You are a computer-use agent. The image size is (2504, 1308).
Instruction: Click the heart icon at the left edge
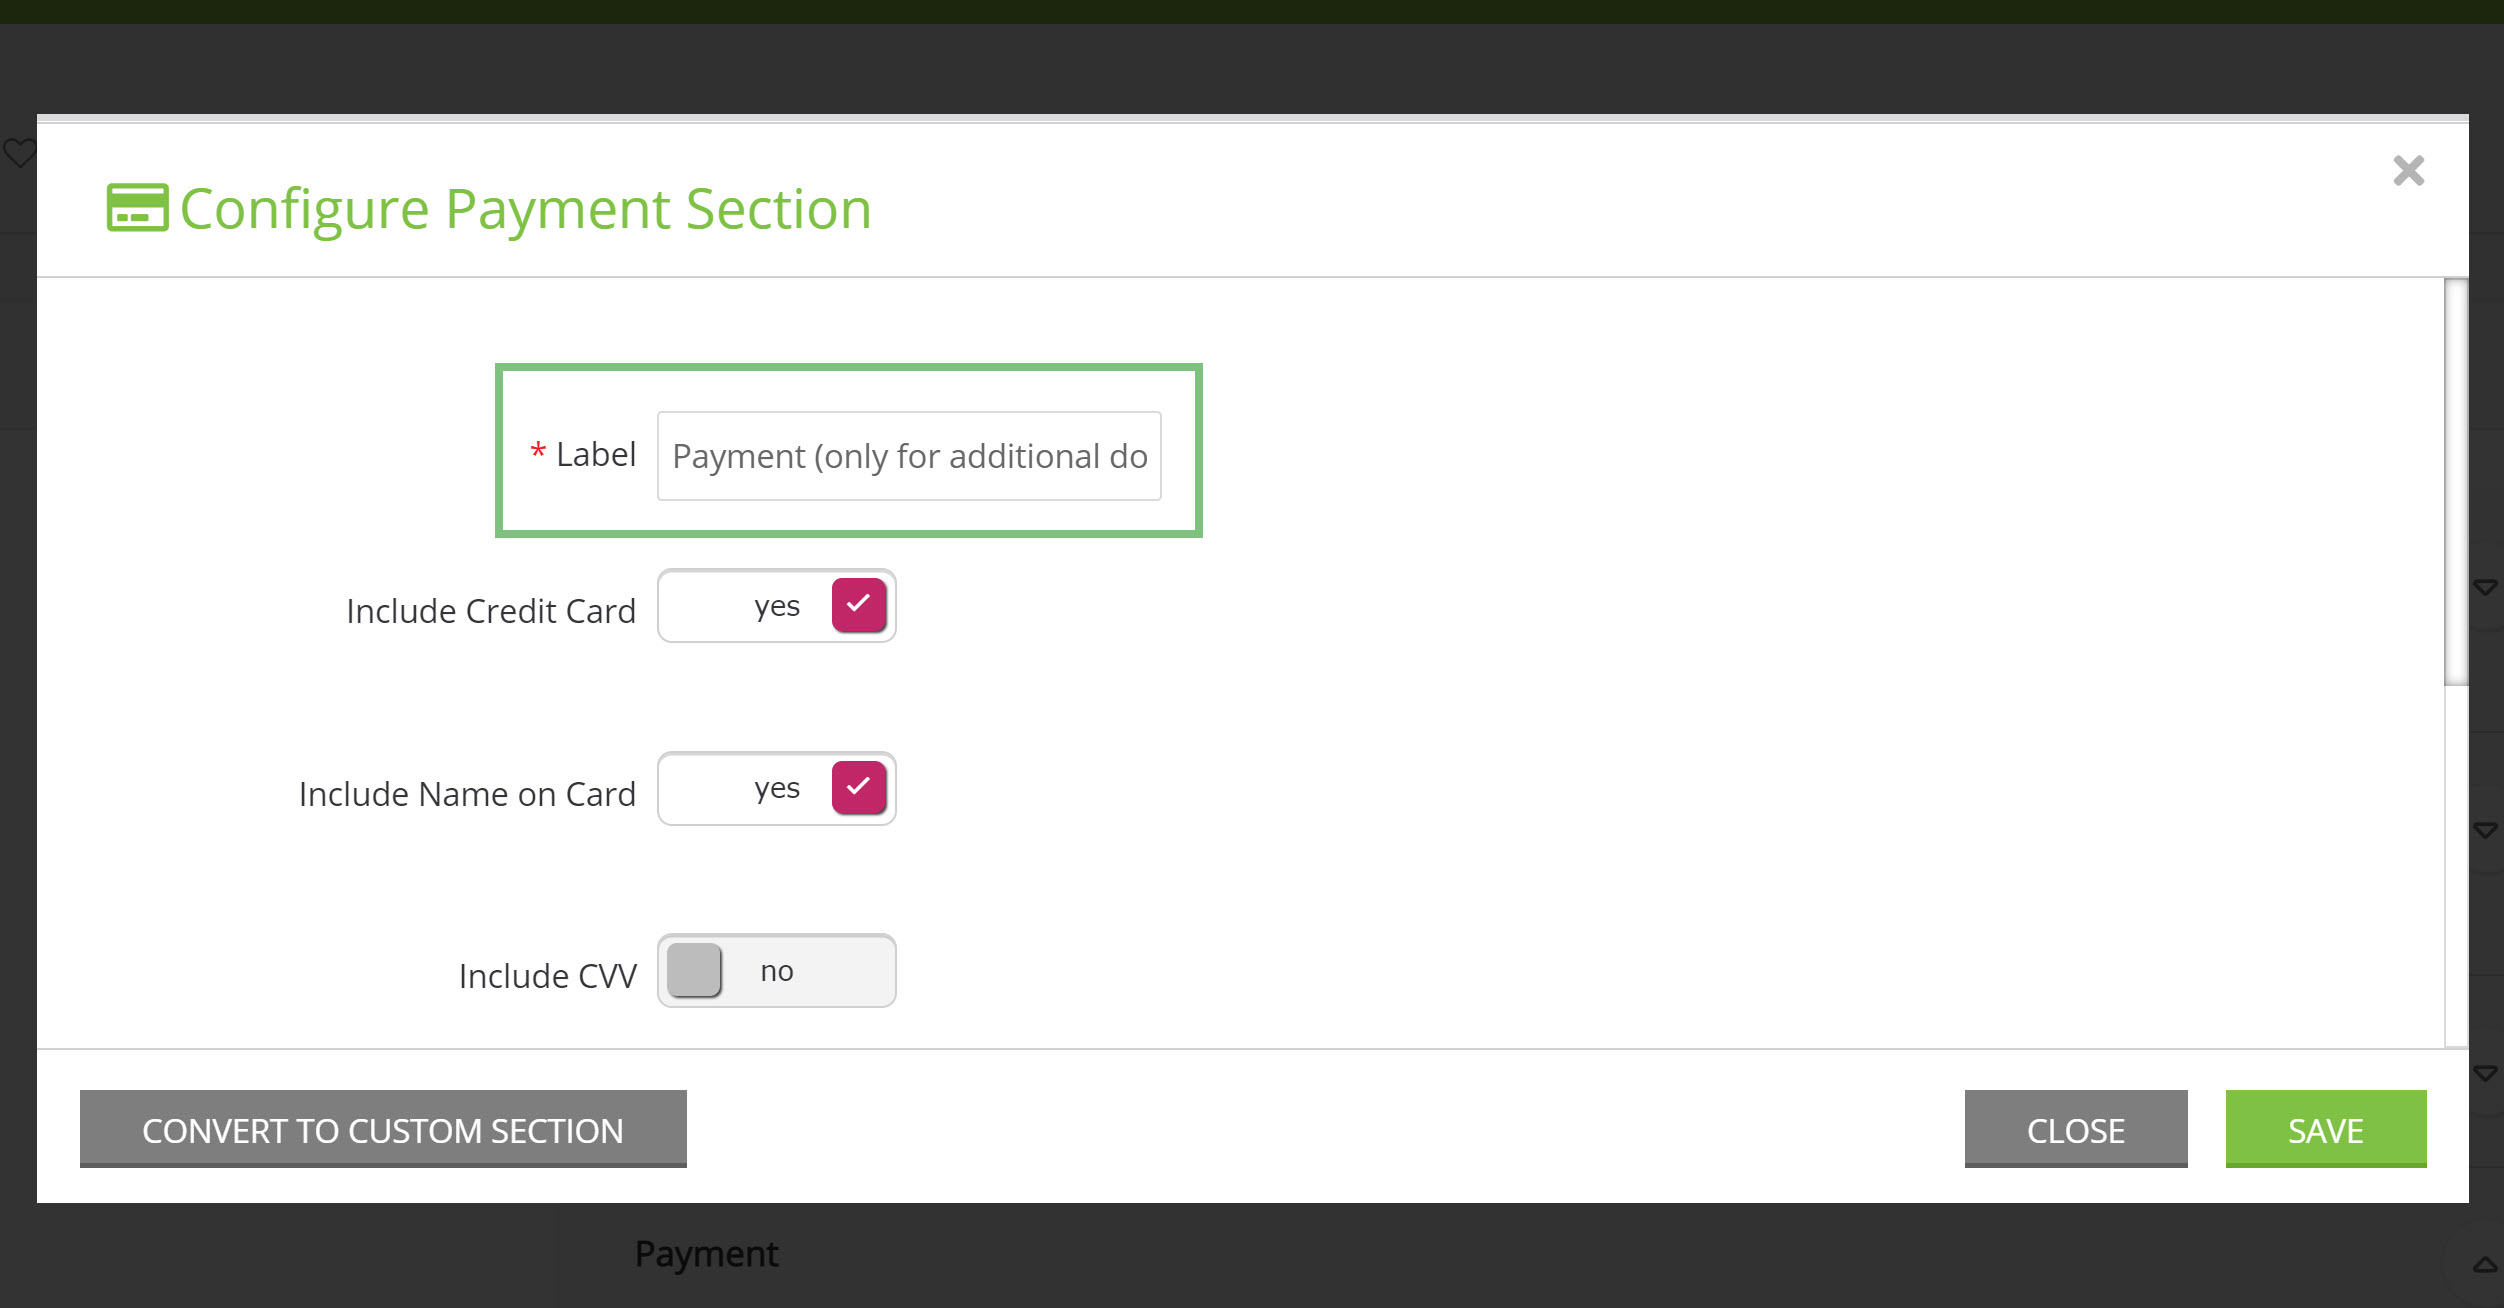[19, 153]
